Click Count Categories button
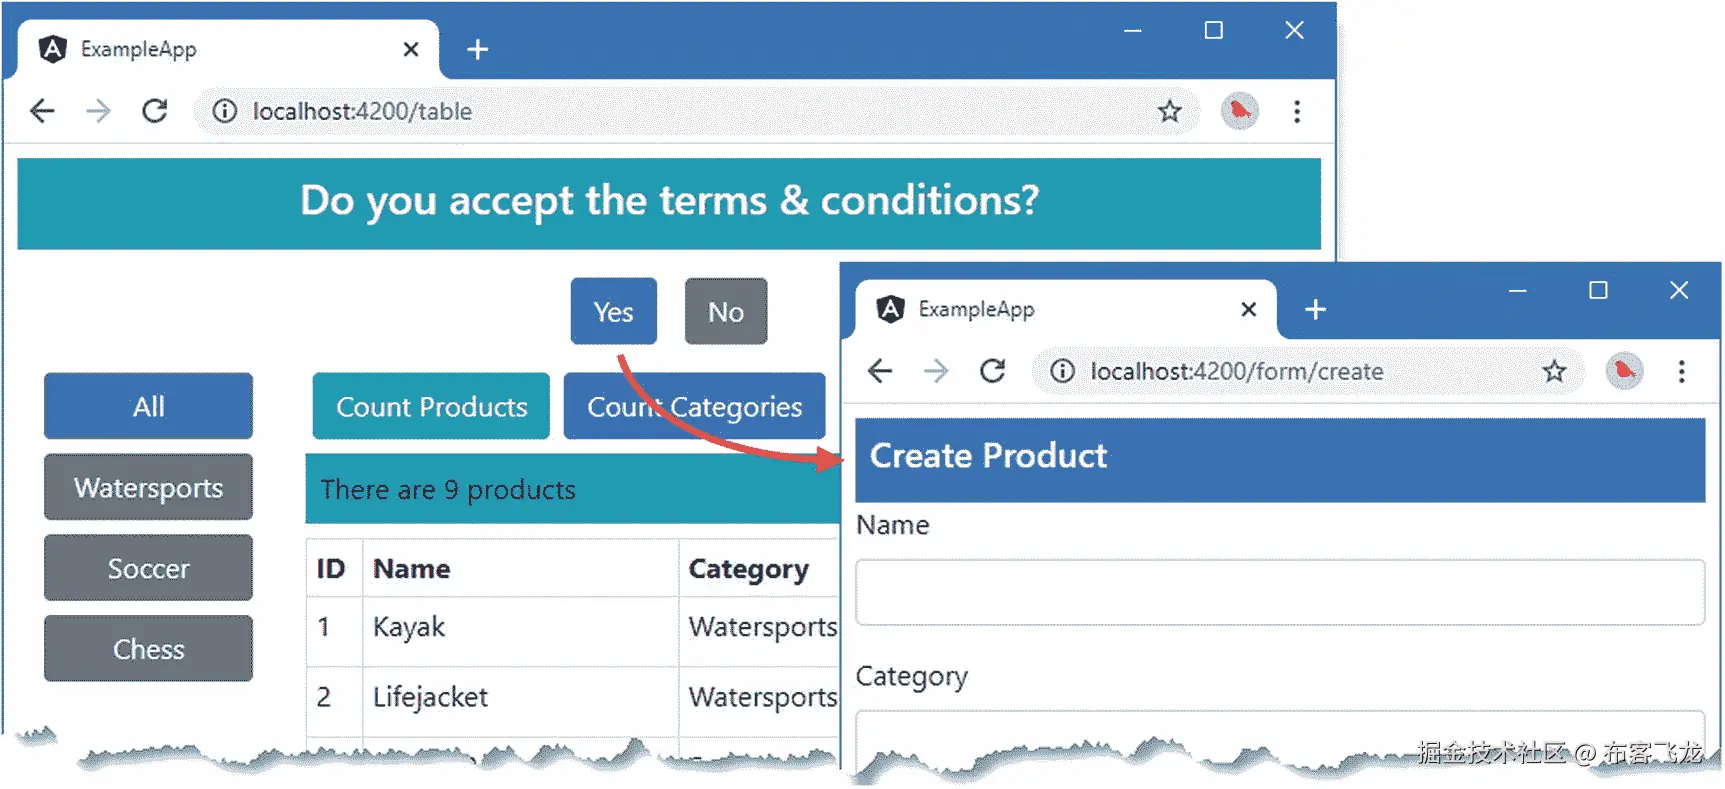 [694, 406]
